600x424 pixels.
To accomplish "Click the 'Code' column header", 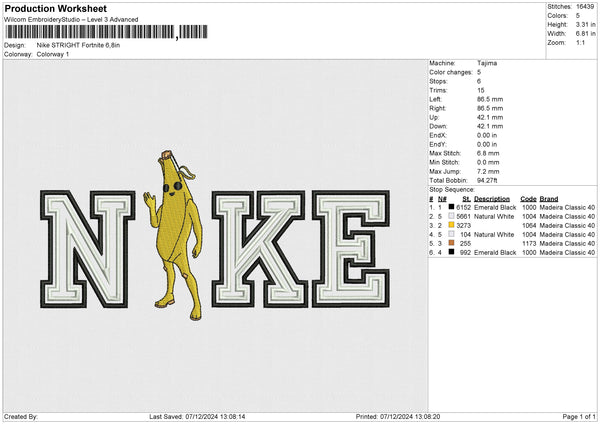I will click(528, 199).
